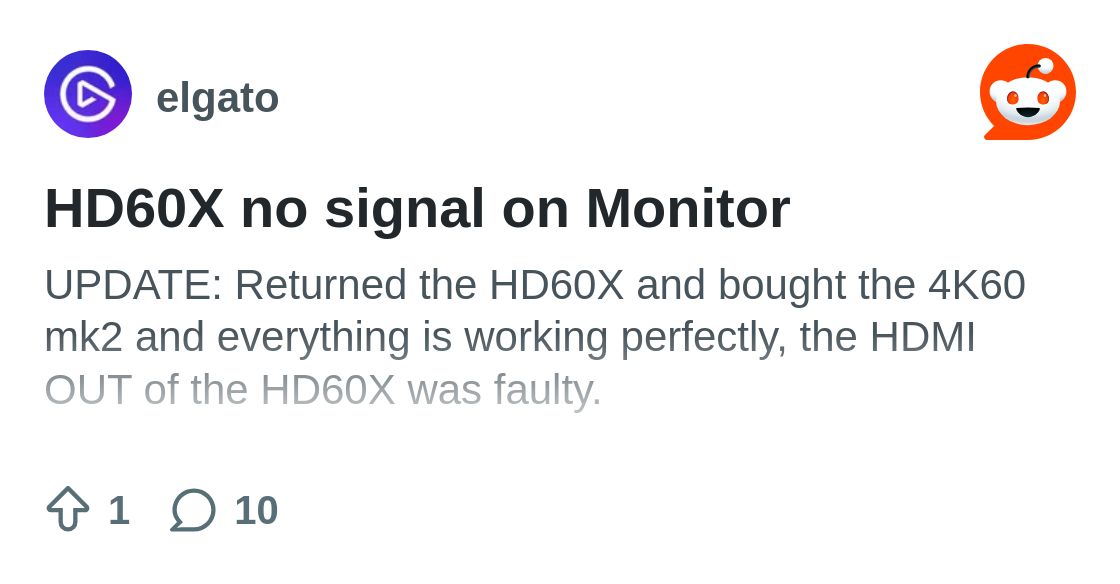The width and height of the screenshot is (1120, 584).
Task: Open the elgato subreddit name link
Action: [217, 98]
